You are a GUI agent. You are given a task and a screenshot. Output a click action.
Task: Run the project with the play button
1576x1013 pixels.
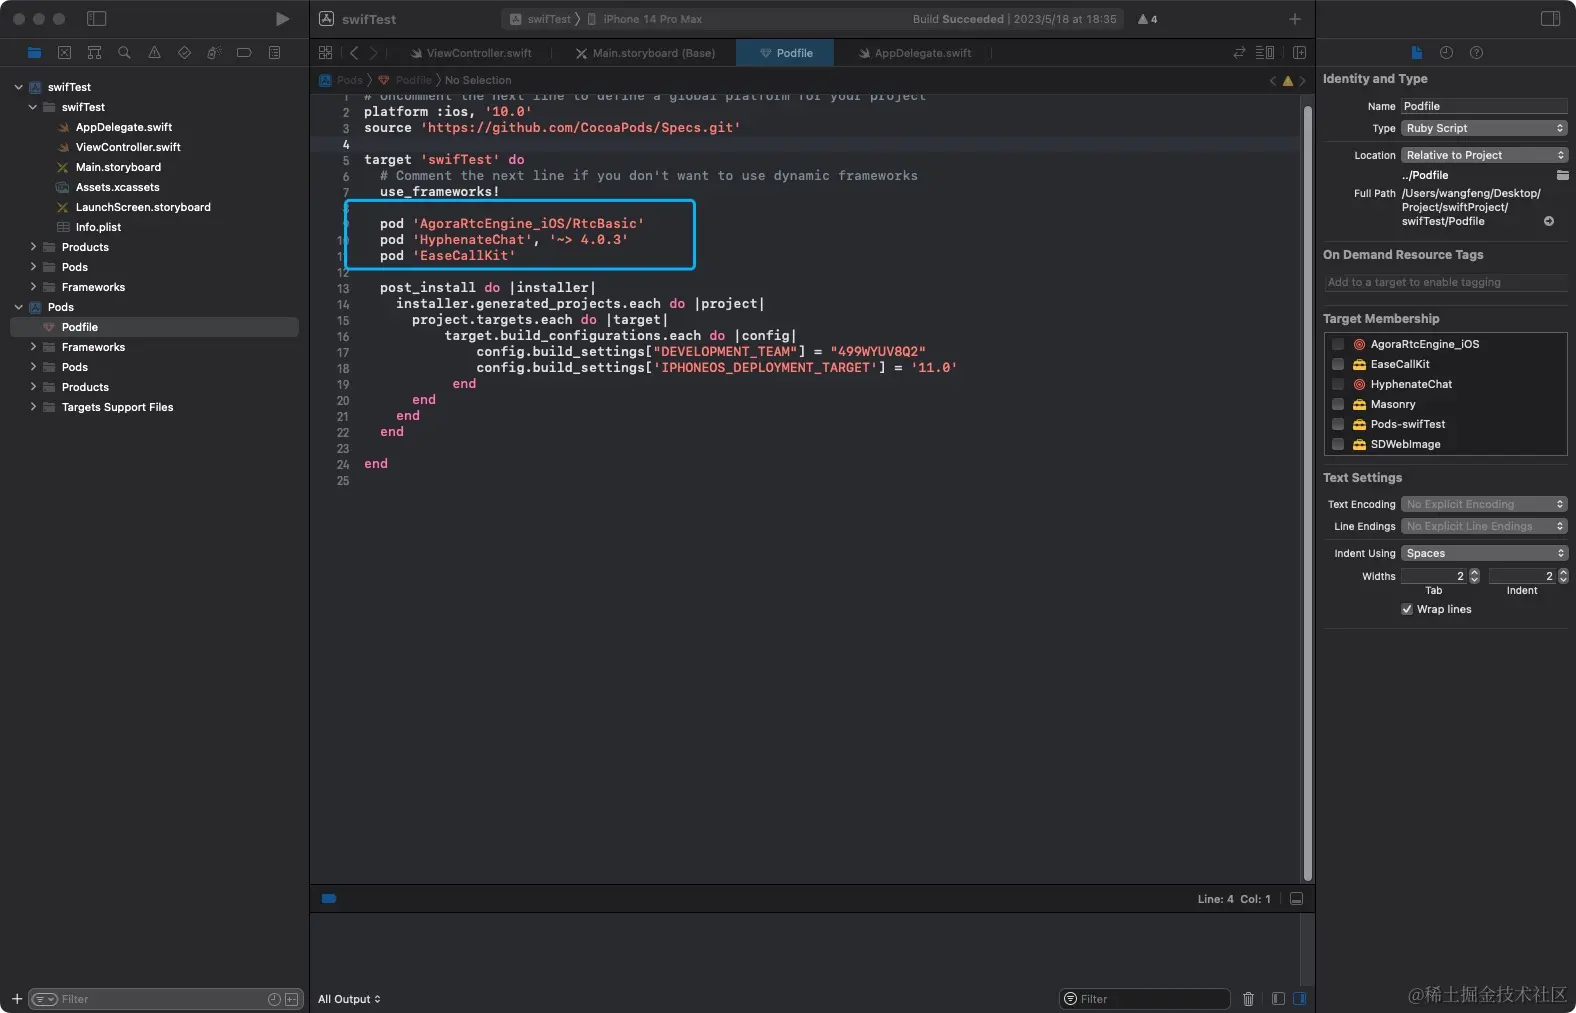tap(282, 19)
